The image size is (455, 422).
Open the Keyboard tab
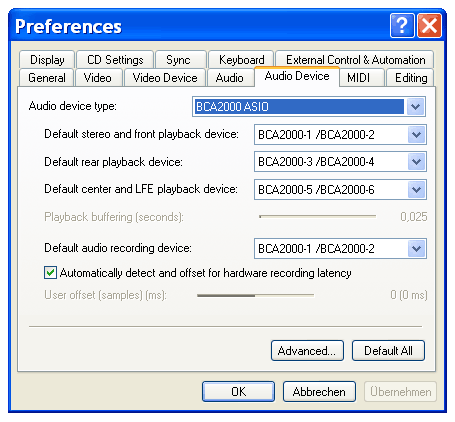241,60
